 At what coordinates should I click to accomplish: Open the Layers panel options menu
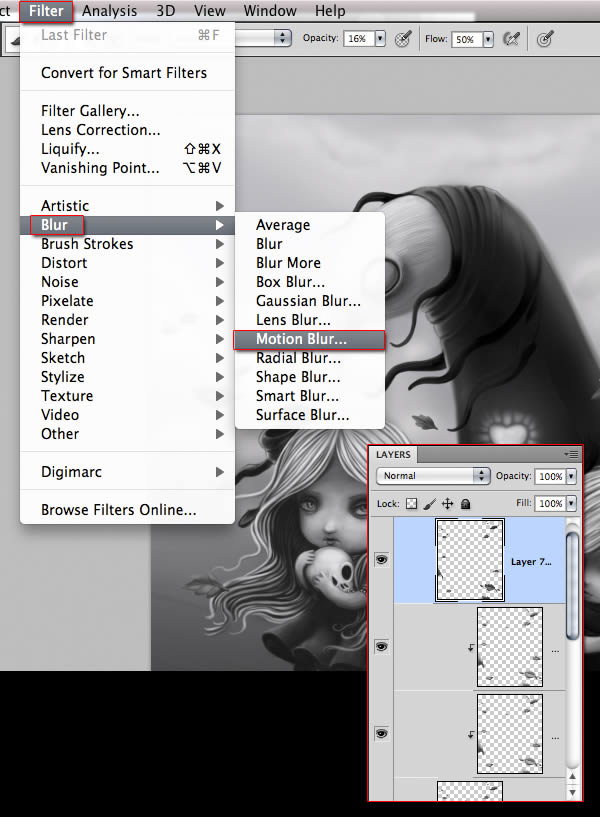click(571, 454)
